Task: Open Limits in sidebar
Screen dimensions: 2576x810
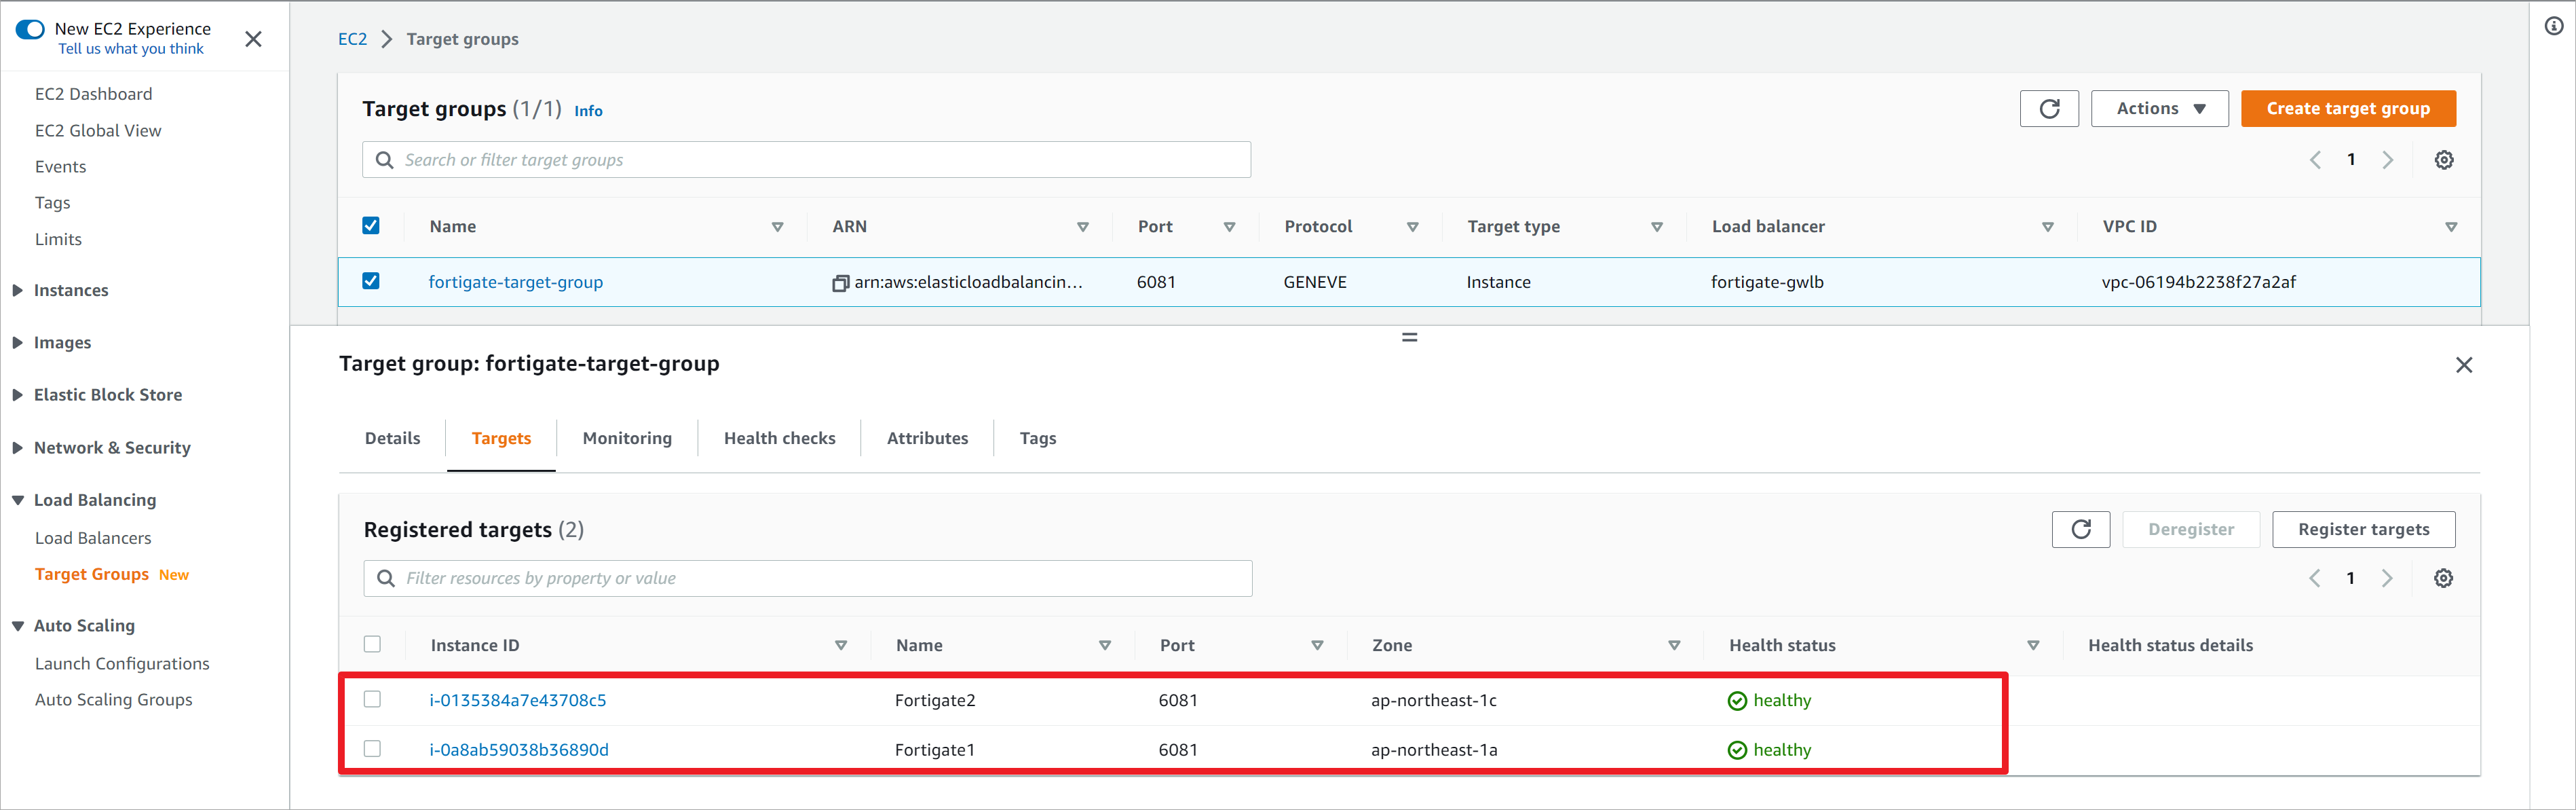Action: 58,240
